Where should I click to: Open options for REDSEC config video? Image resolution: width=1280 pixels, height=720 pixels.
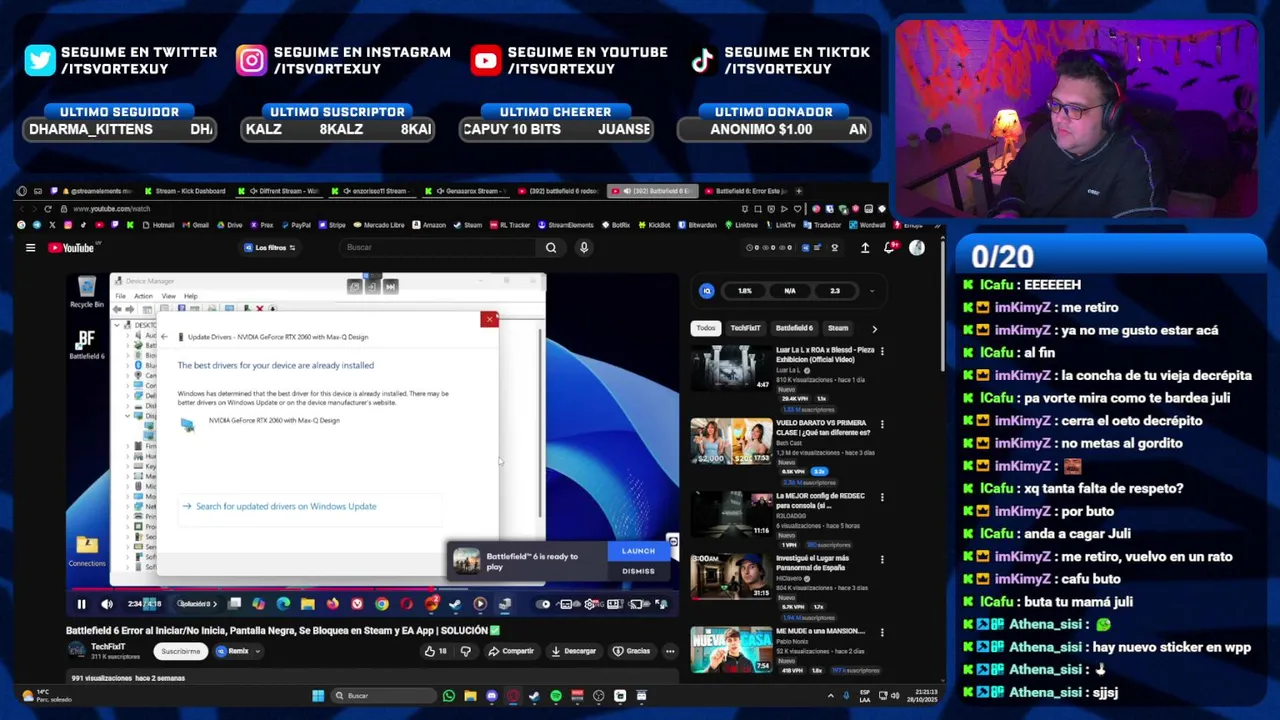pos(882,497)
